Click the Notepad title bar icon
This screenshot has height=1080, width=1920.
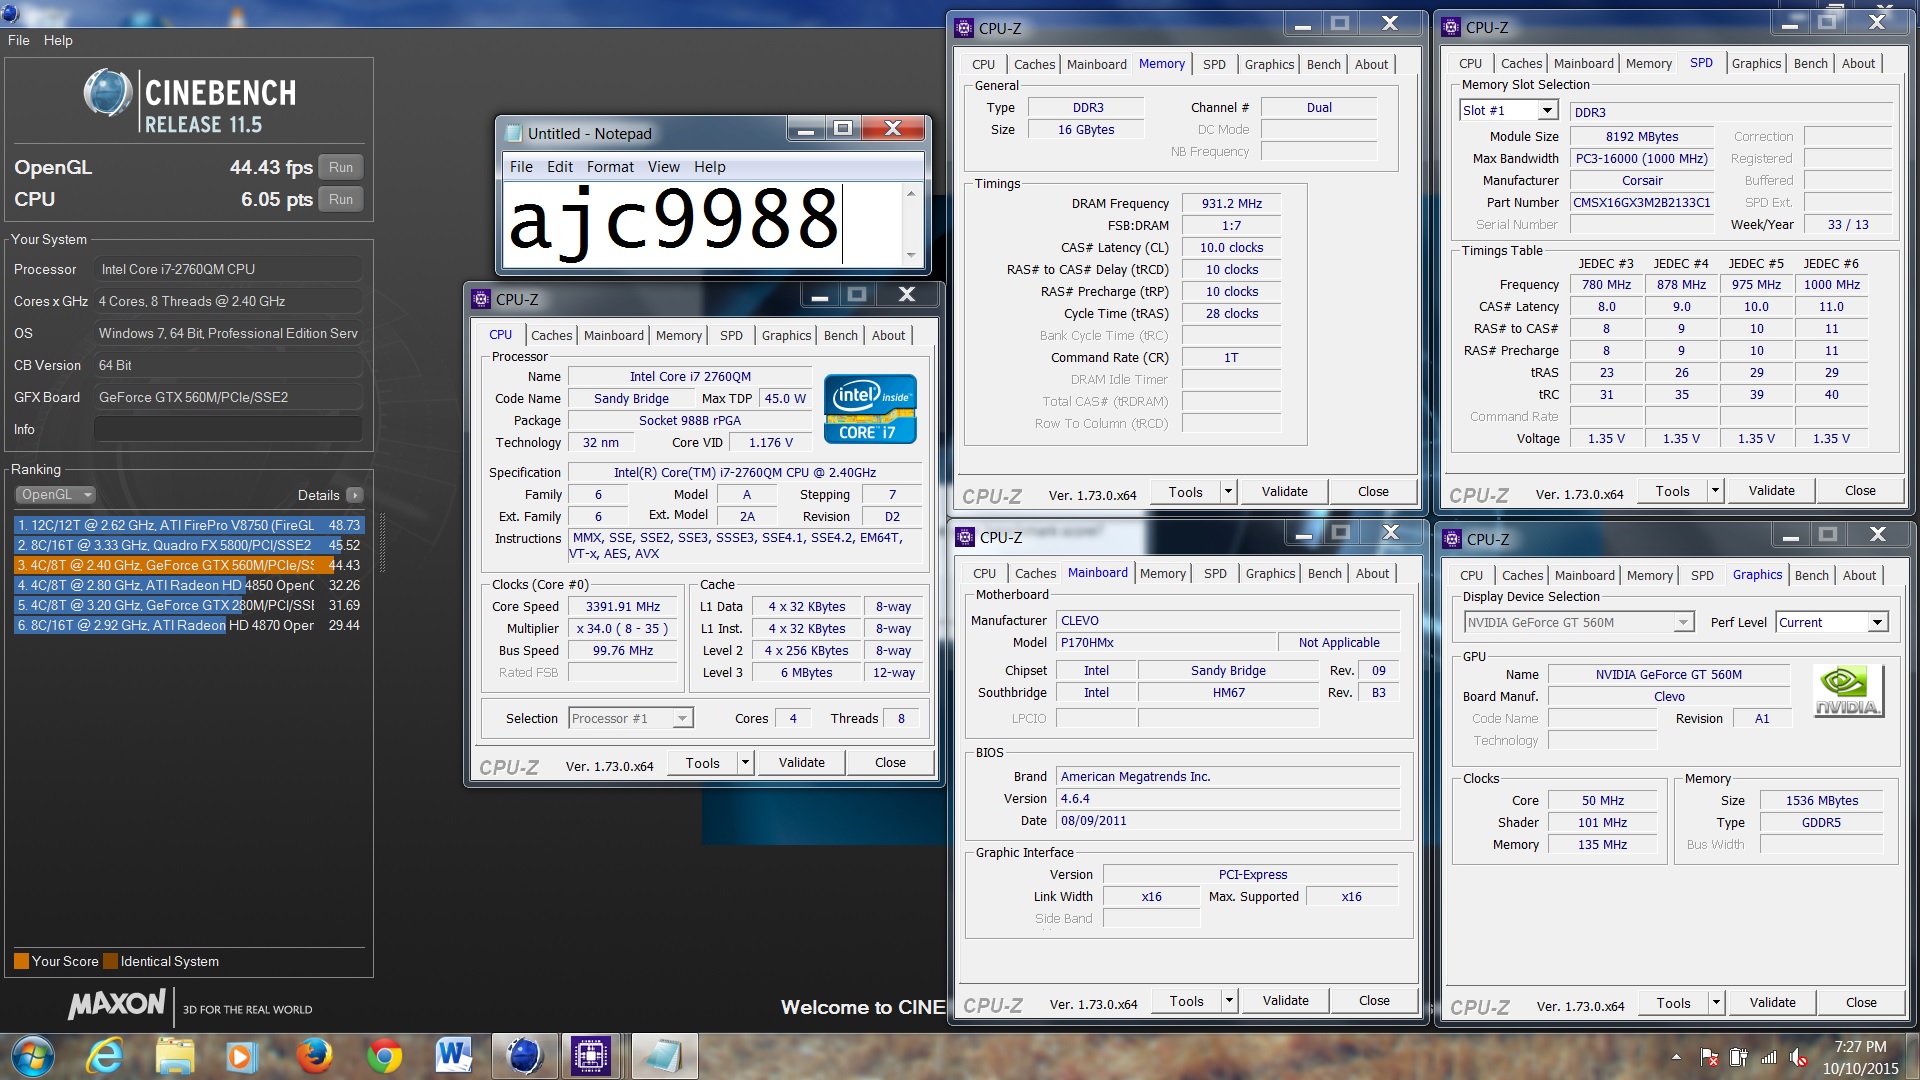coord(514,133)
